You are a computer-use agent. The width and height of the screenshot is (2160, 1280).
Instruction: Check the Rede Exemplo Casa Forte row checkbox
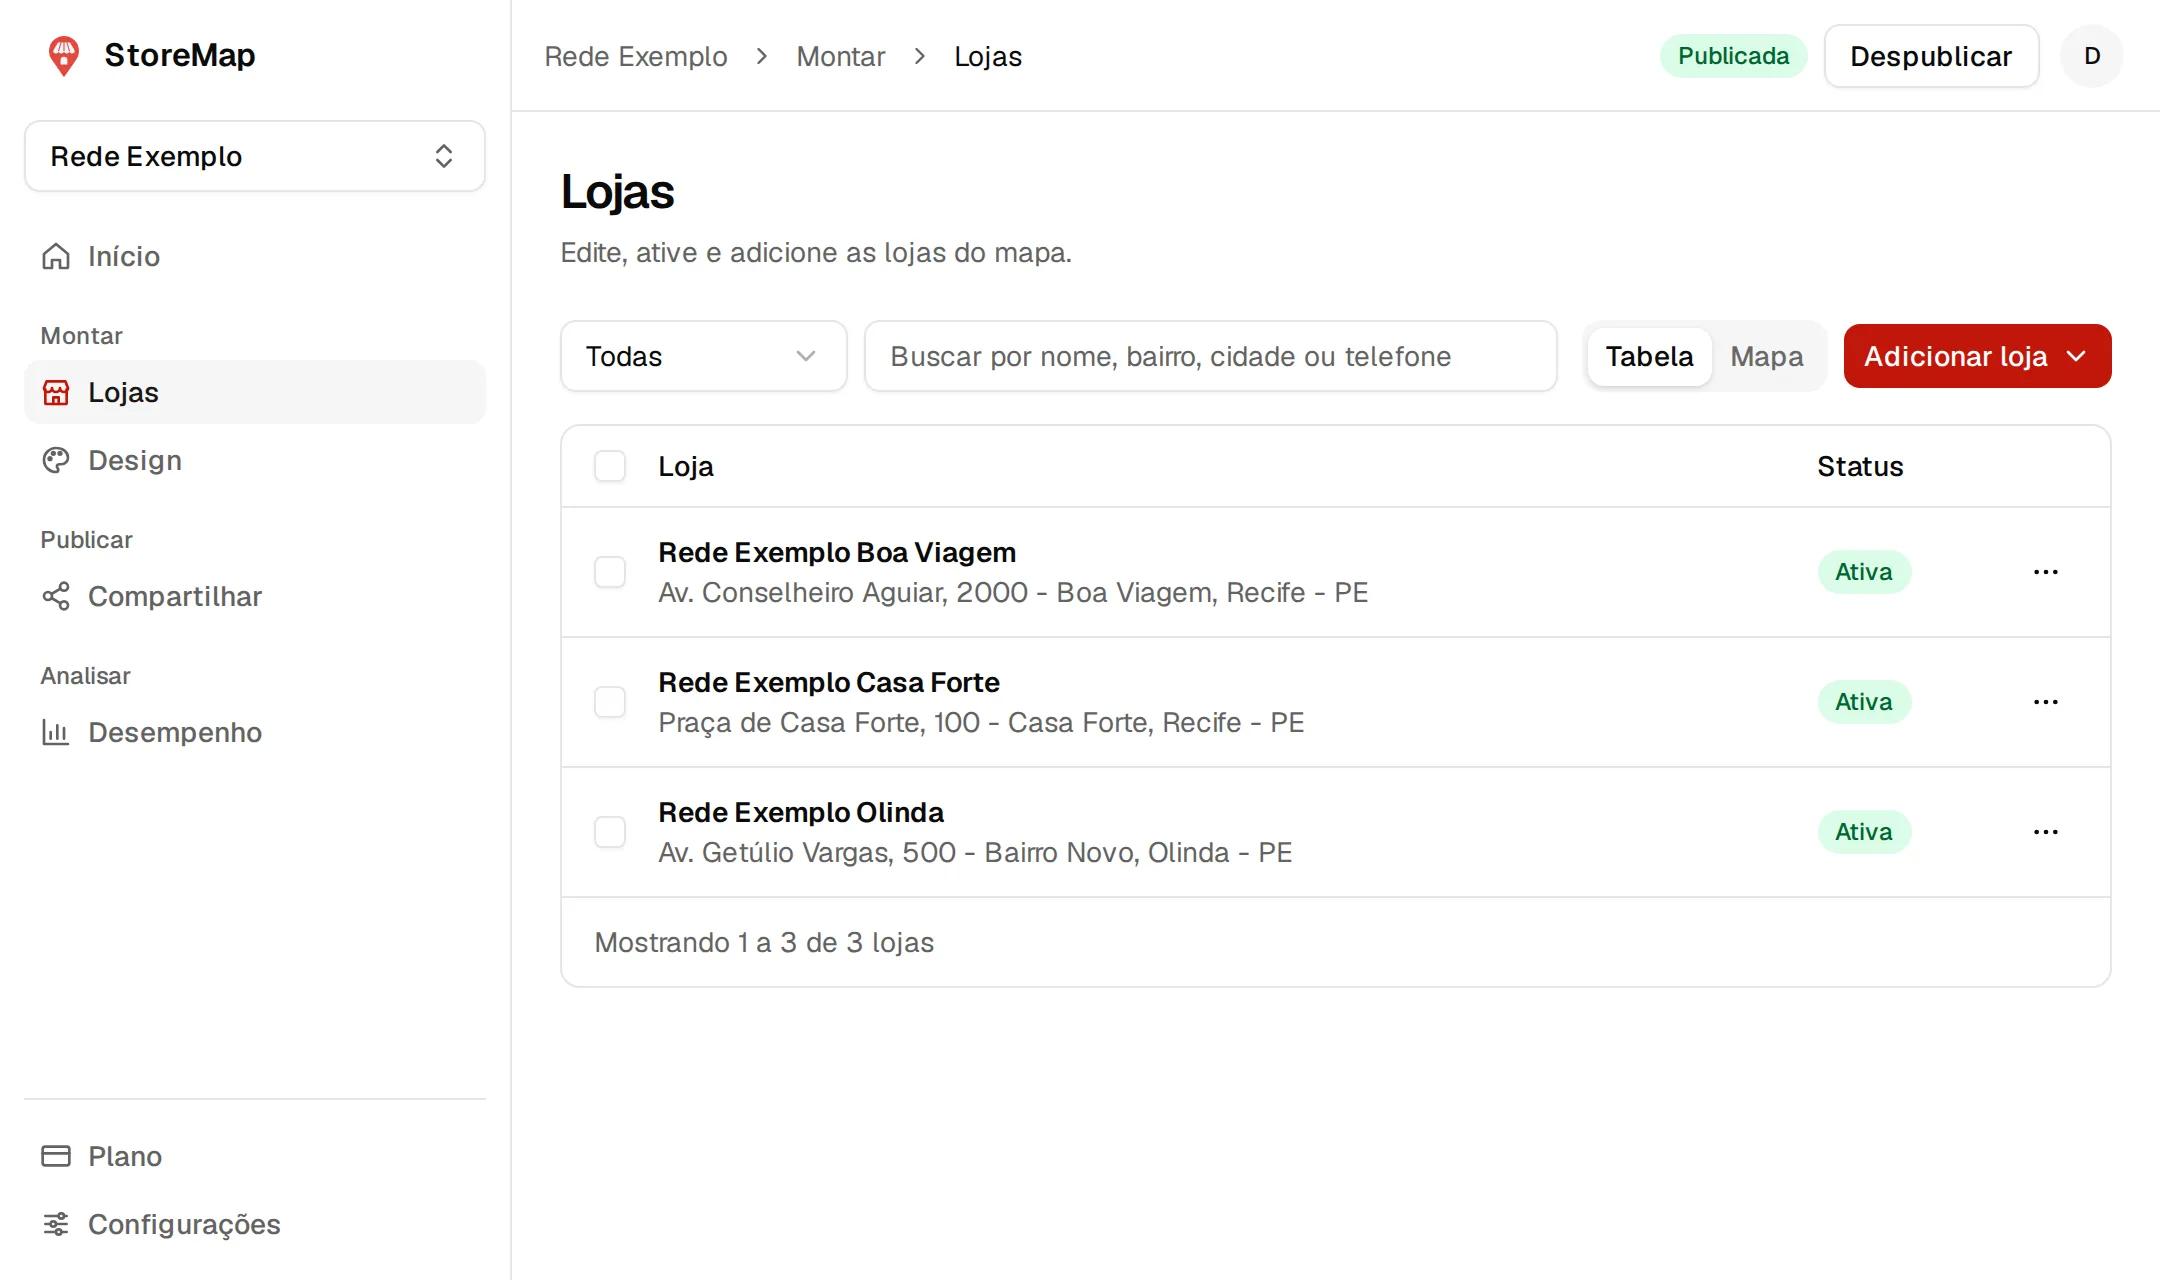tap(610, 702)
